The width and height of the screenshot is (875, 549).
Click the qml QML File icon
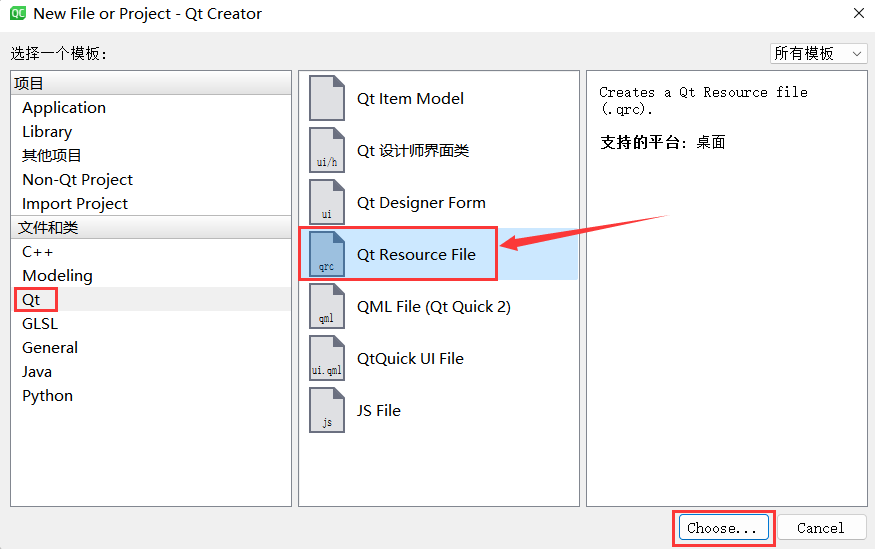(x=327, y=306)
